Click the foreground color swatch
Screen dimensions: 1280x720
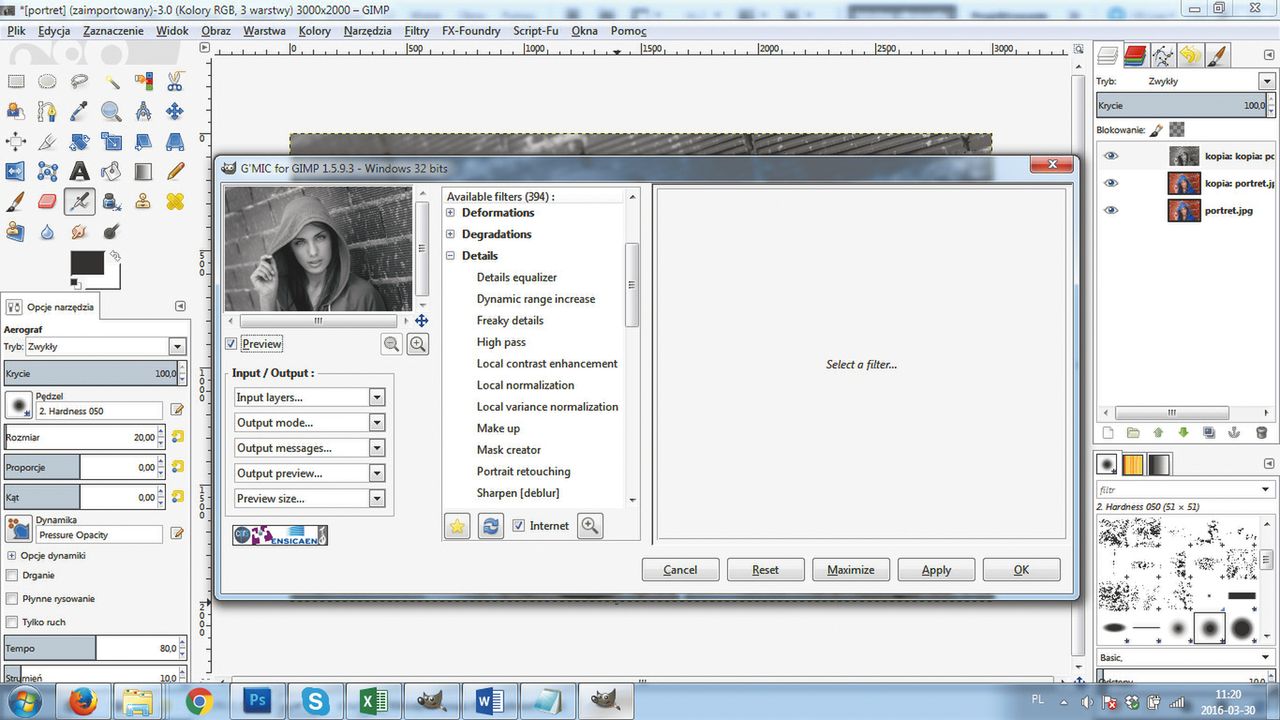click(x=86, y=262)
